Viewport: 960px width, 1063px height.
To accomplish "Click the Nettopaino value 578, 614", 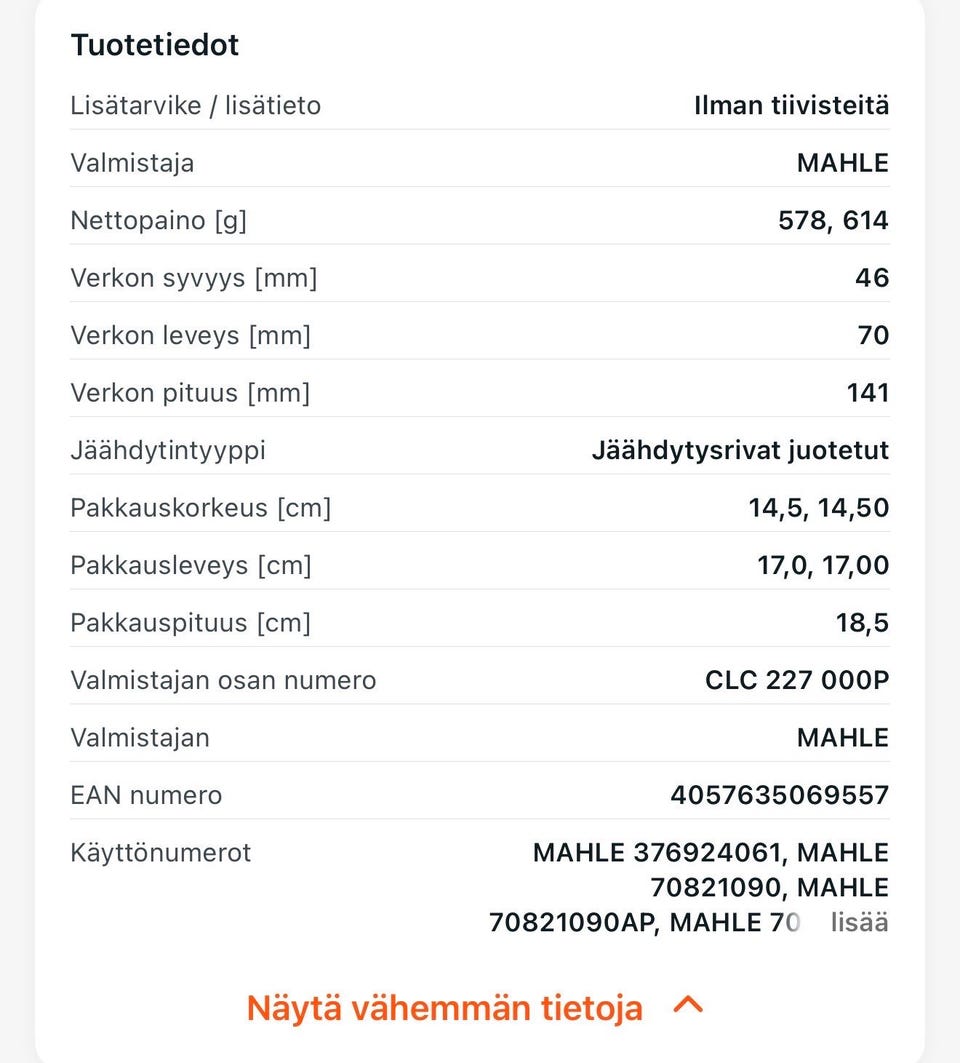I will (833, 220).
